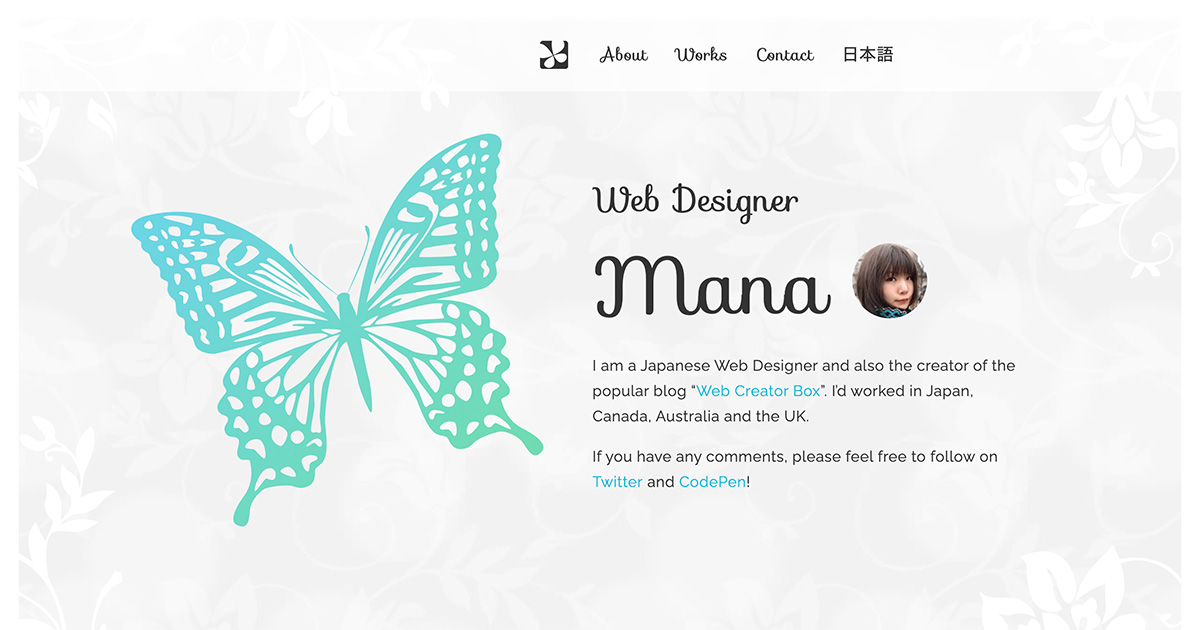The image size is (1200, 630).
Task: Open the Web Creator Box blog link
Action: (x=758, y=391)
